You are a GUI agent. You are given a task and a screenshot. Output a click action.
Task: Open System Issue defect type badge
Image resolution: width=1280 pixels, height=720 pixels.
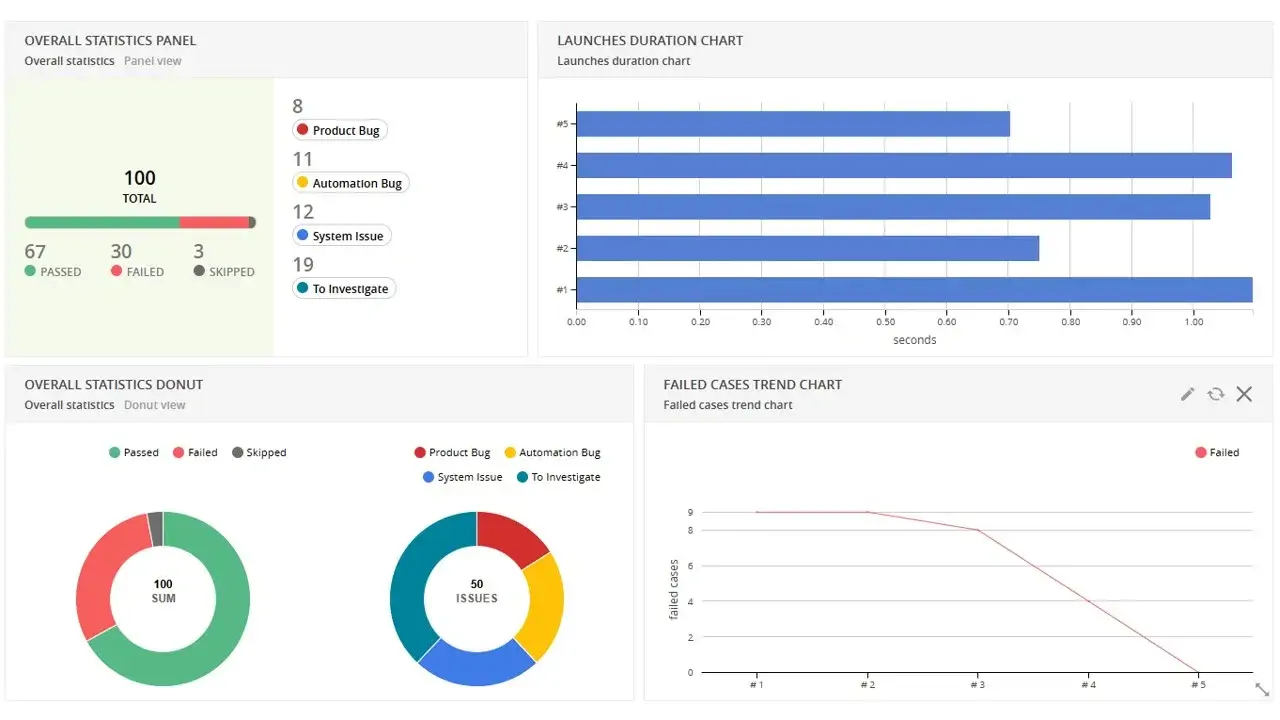[x=341, y=236]
